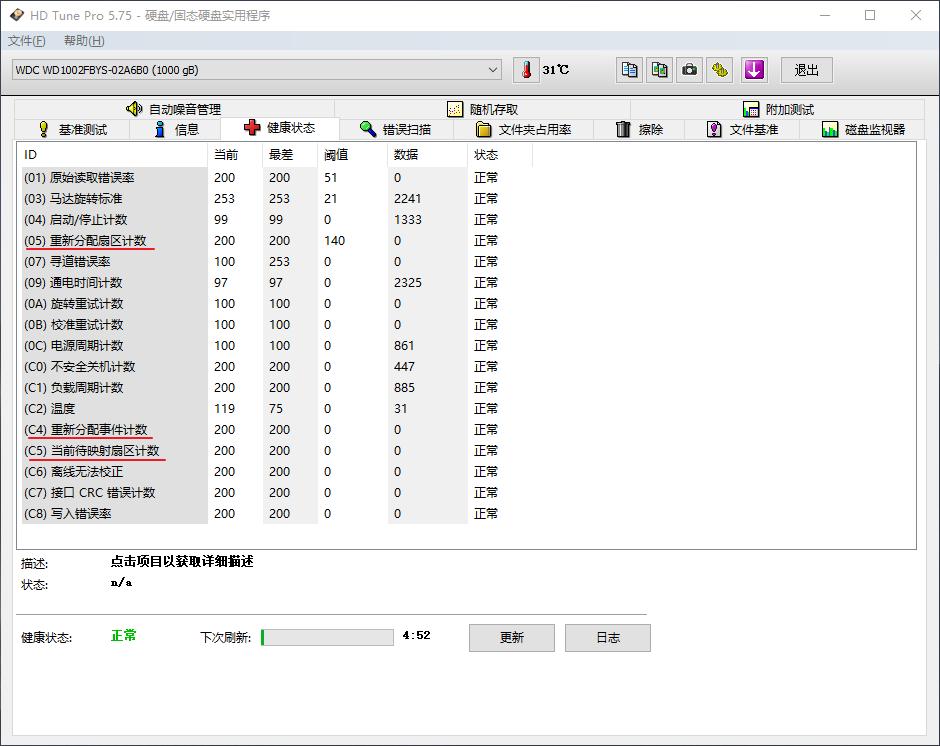940x746 pixels.
Task: Click the speaker icon for 自动噪音管理
Action: [x=134, y=109]
